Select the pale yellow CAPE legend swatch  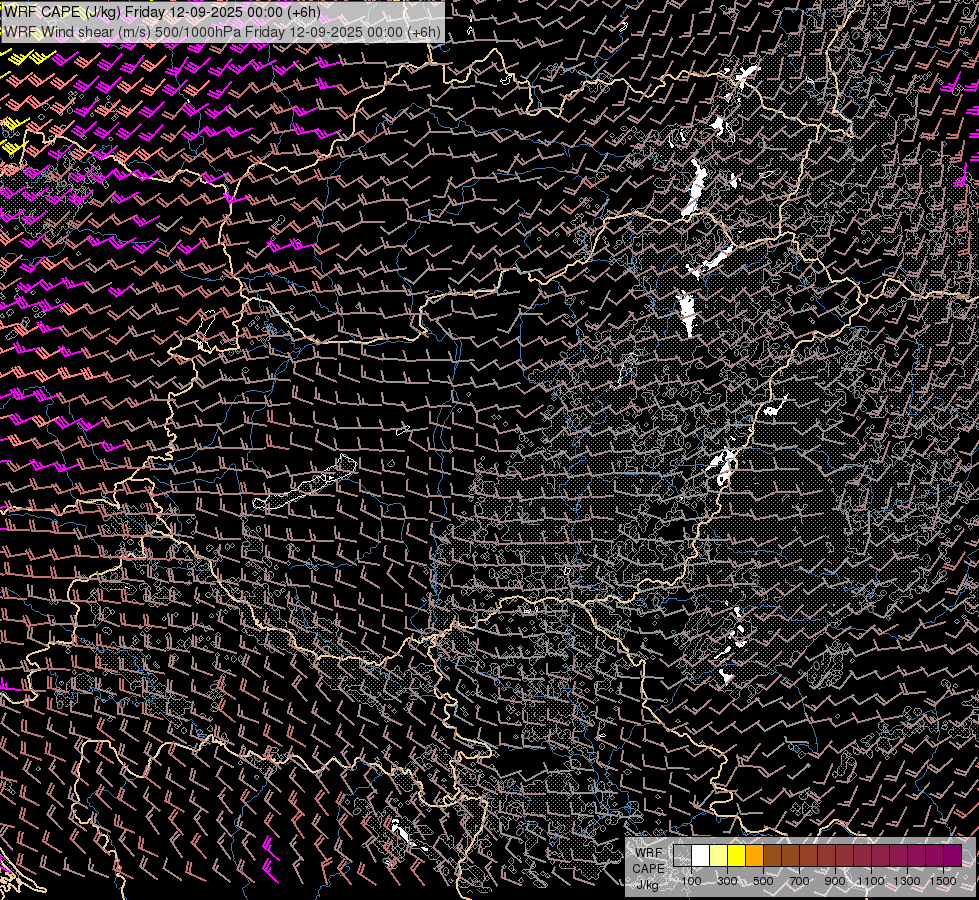coord(719,856)
